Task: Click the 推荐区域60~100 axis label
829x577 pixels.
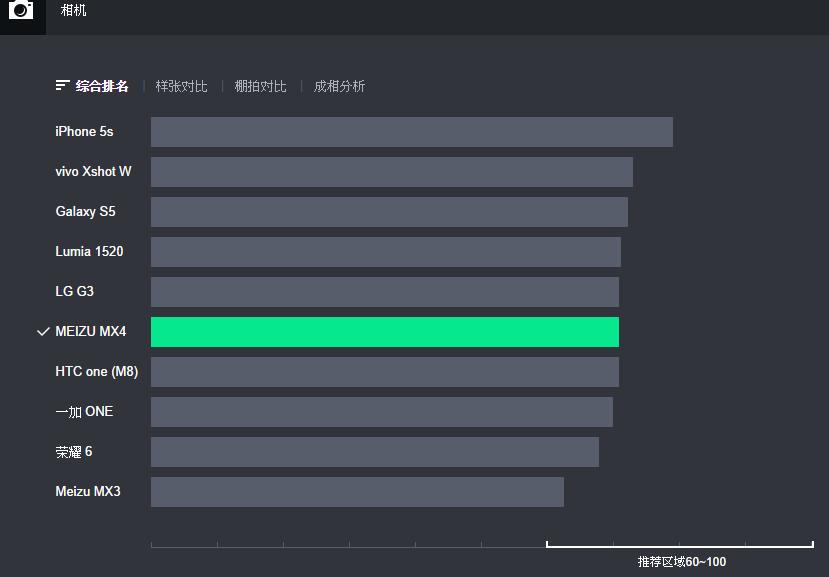Action: click(x=681, y=562)
